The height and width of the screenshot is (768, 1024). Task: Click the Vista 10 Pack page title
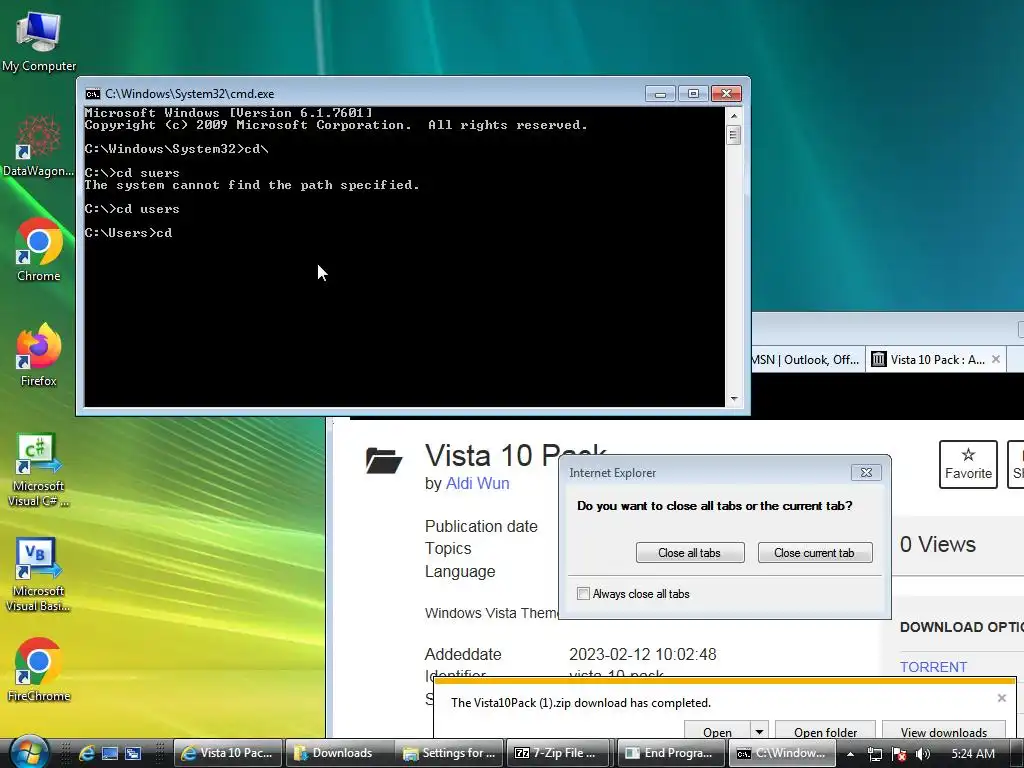516,455
